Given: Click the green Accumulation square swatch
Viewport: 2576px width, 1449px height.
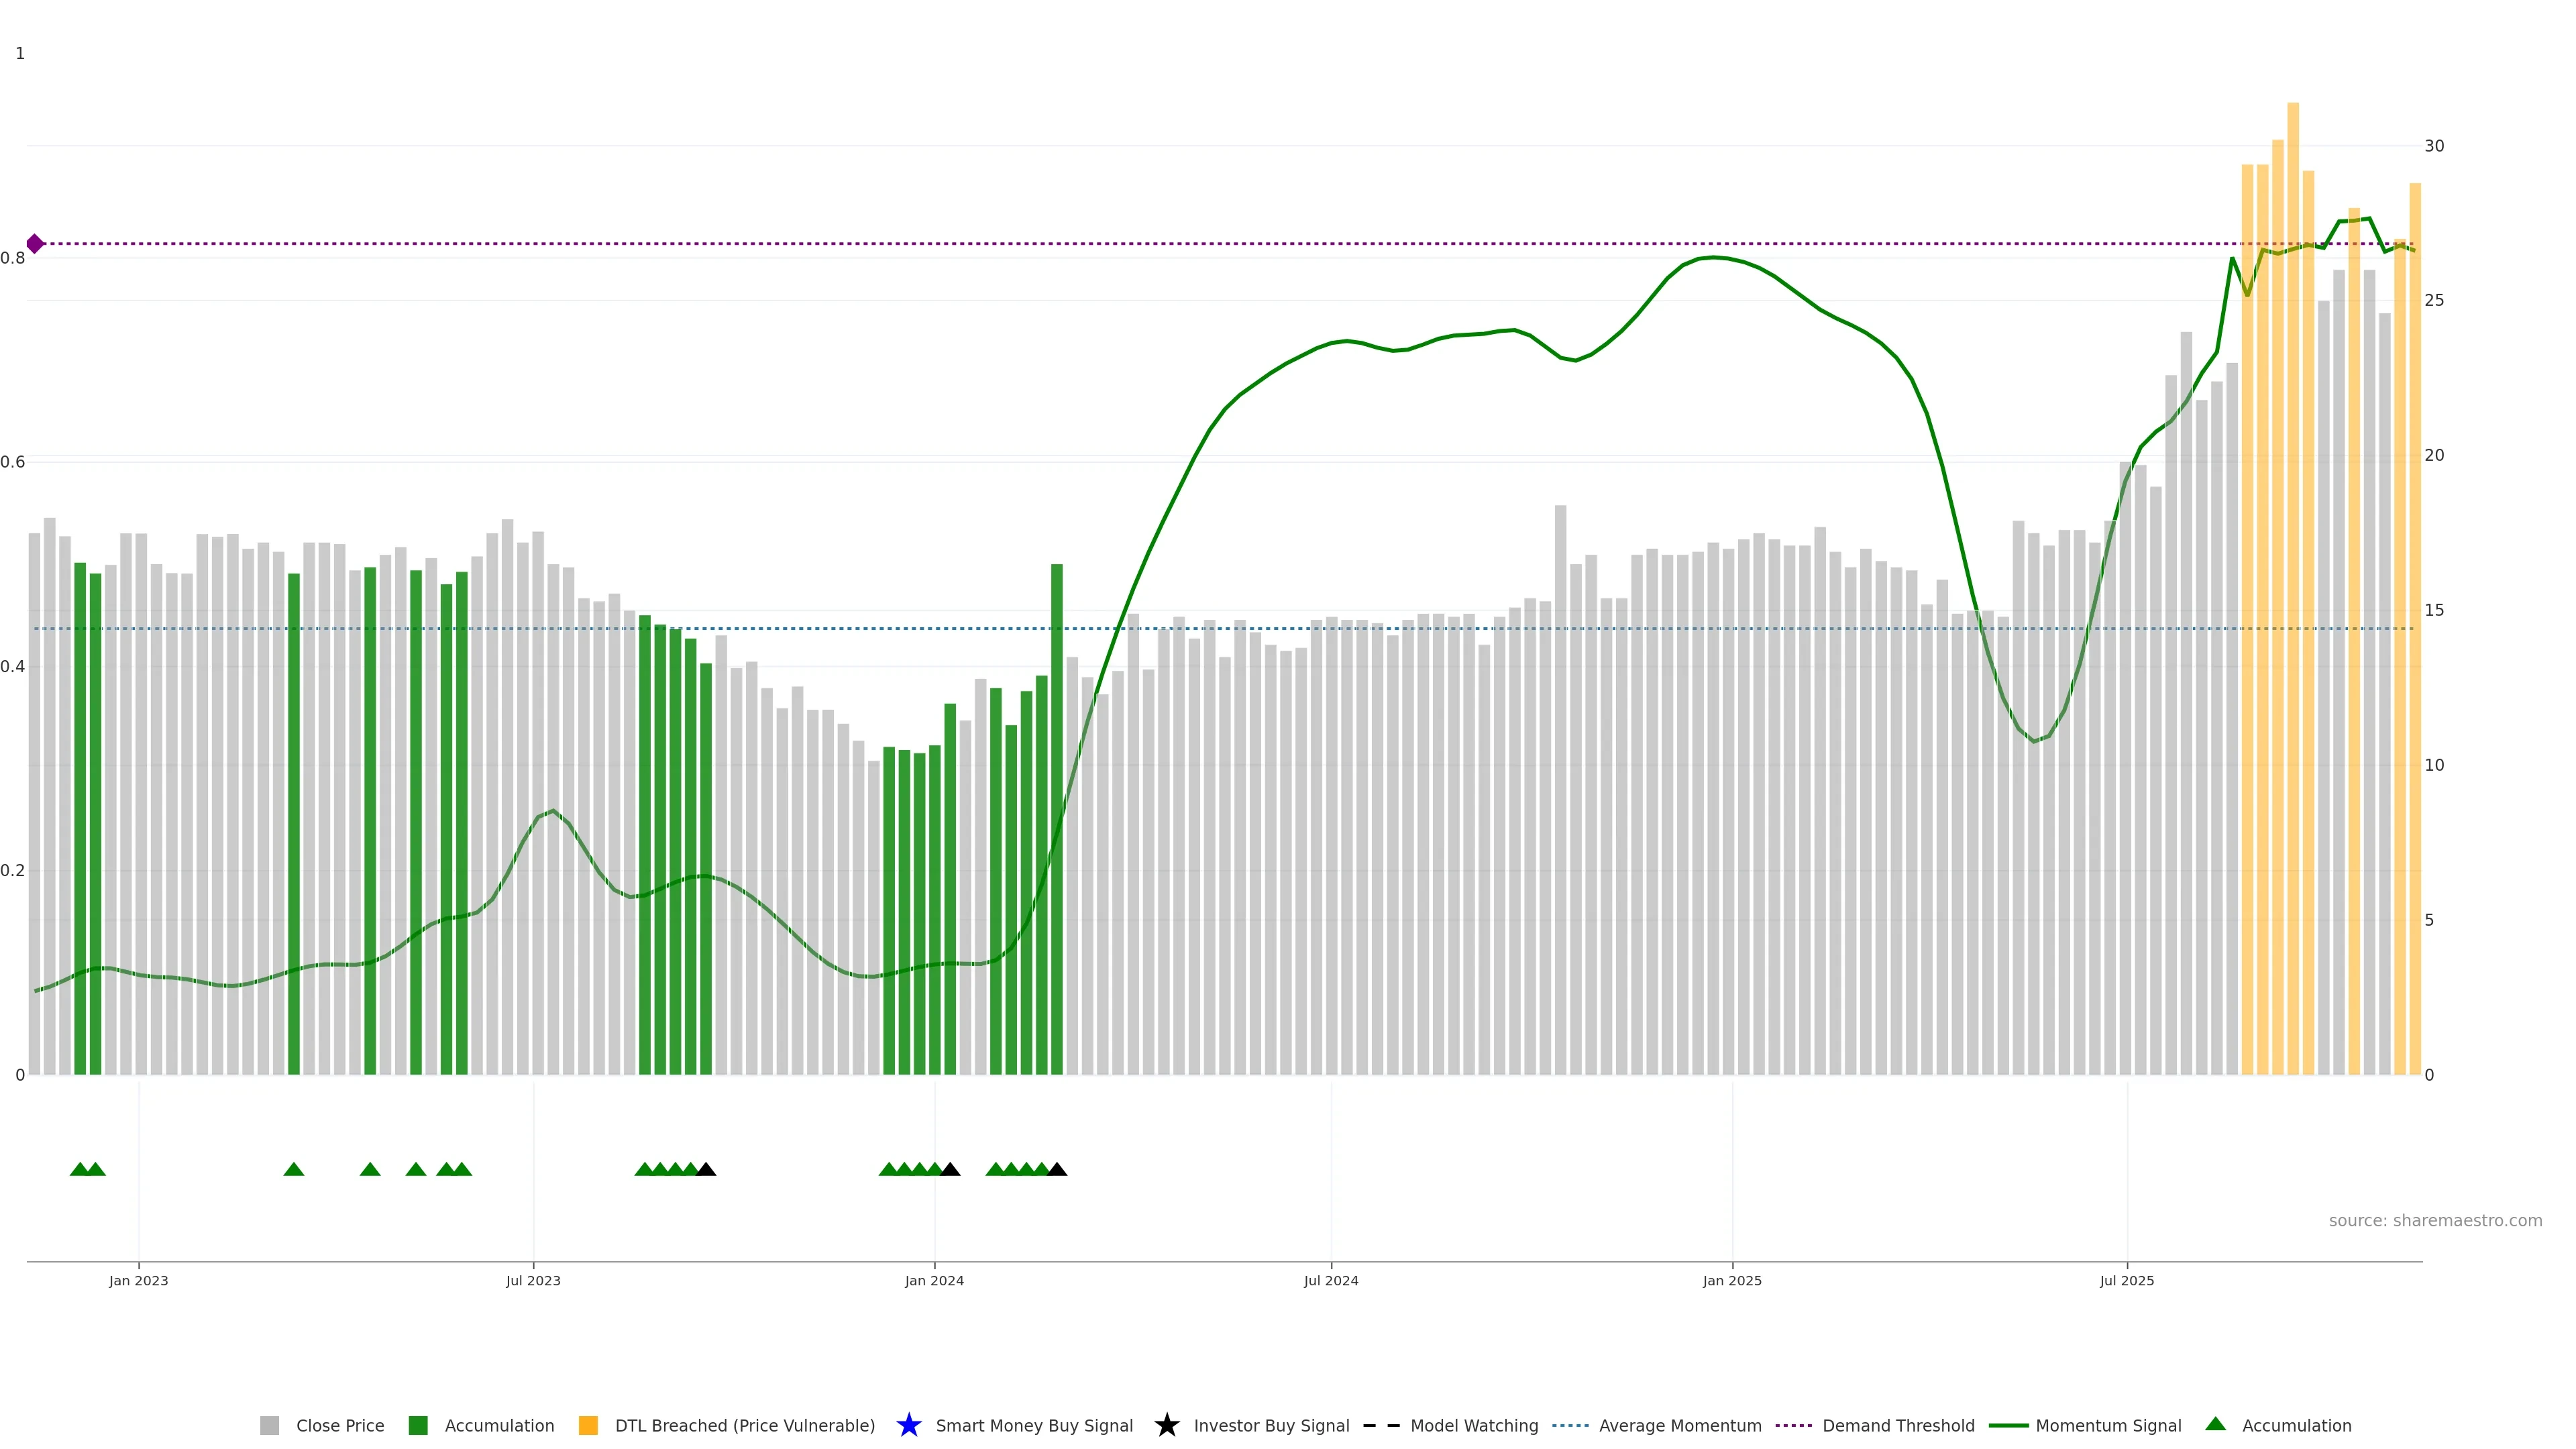Looking at the screenshot, I should (418, 1425).
